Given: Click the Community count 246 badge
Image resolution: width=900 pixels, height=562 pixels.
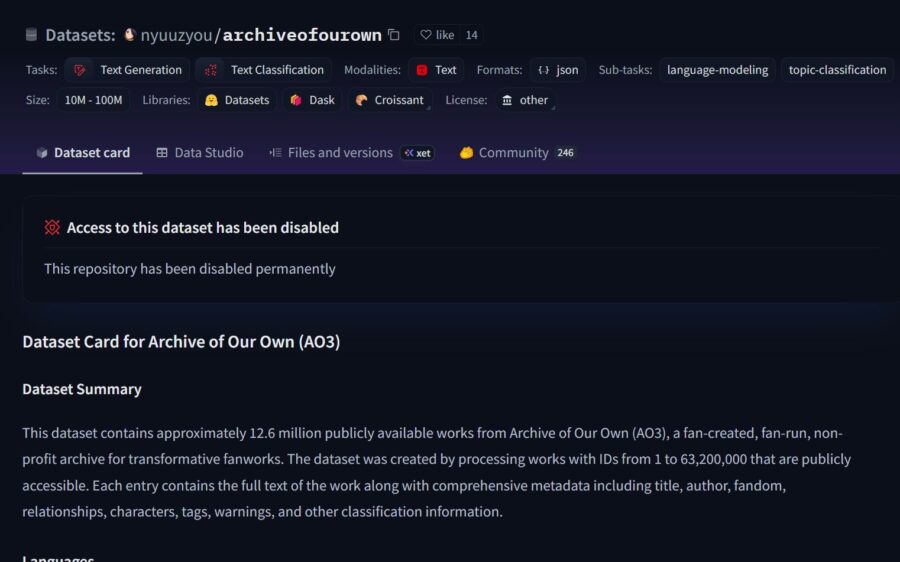Looking at the screenshot, I should click(565, 153).
